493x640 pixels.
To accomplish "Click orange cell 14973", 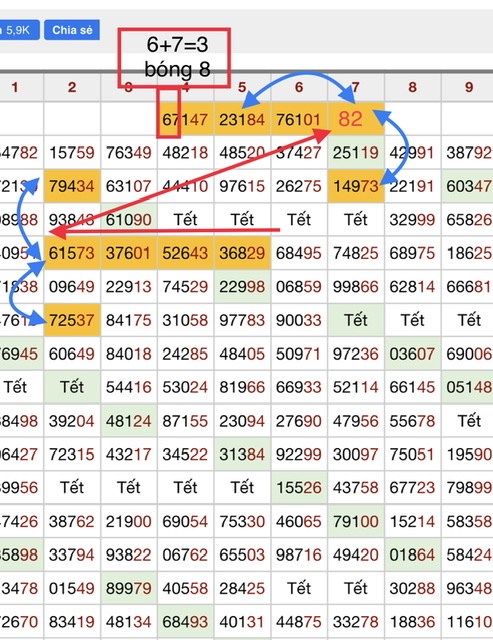I will (x=356, y=186).
